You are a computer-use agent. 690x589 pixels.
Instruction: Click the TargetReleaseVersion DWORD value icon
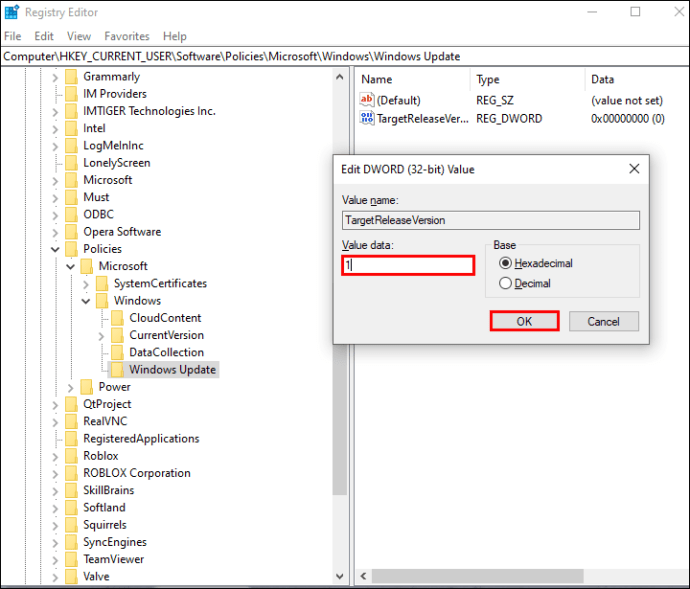point(367,118)
